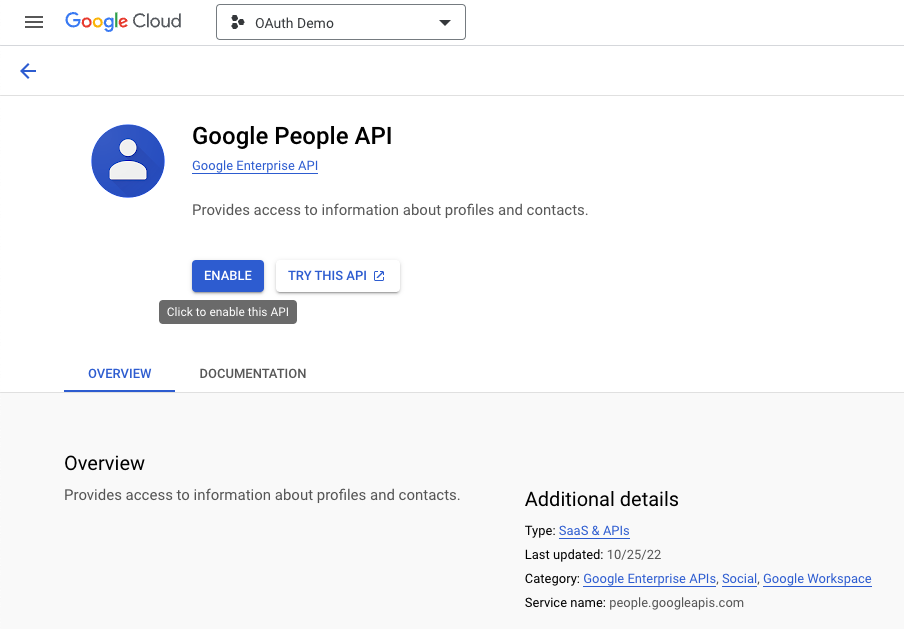This screenshot has width=904, height=629.
Task: Click the Google People API heading
Action: click(292, 136)
